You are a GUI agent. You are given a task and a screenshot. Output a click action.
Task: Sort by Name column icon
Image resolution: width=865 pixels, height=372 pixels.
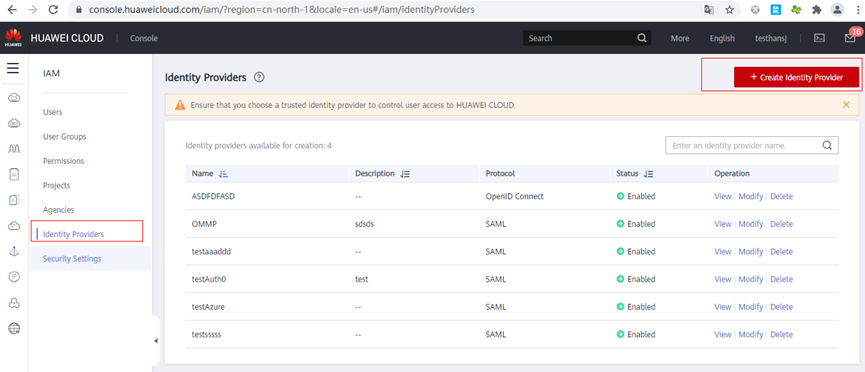[223, 173]
